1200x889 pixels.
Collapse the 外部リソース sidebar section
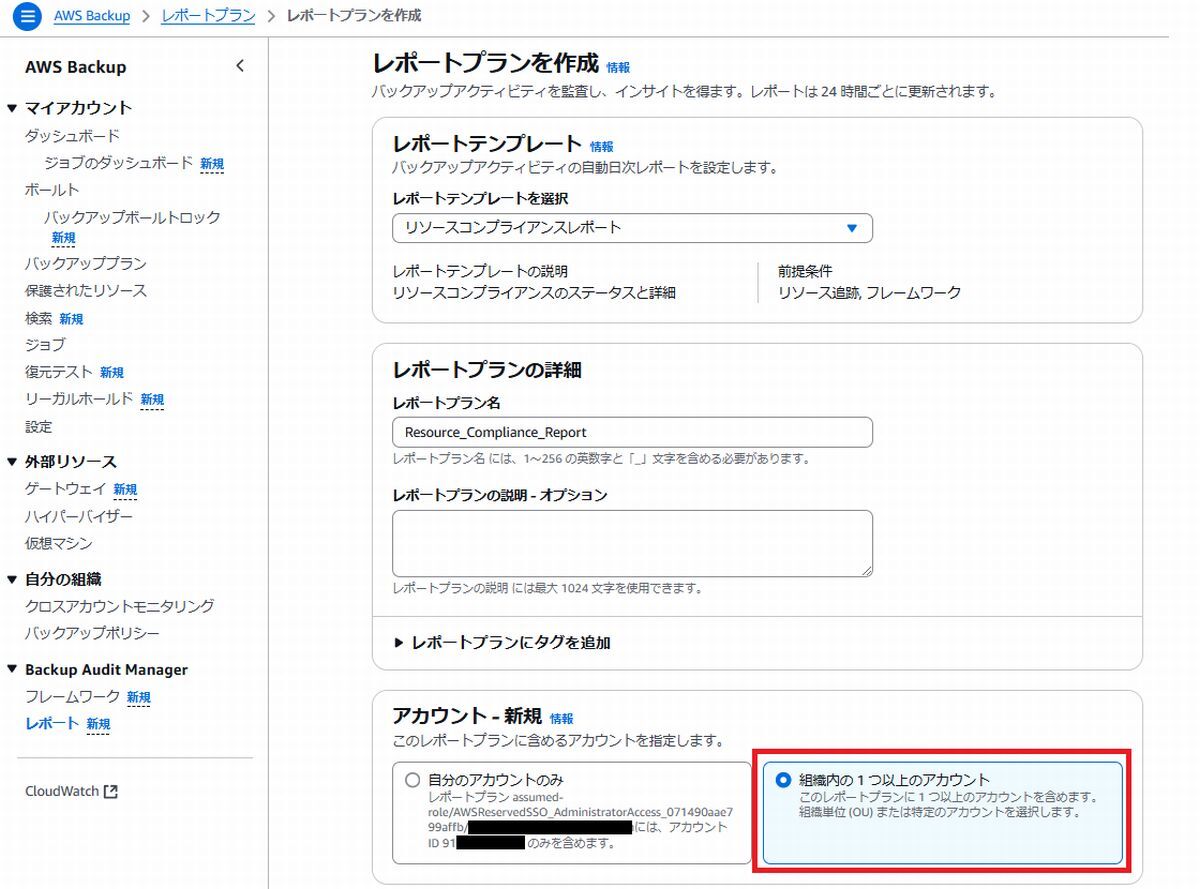[12, 462]
